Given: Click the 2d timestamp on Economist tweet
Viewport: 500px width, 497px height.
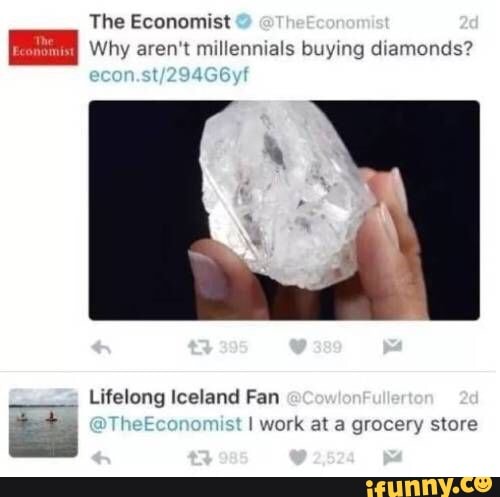Looking at the screenshot, I should click(469, 23).
